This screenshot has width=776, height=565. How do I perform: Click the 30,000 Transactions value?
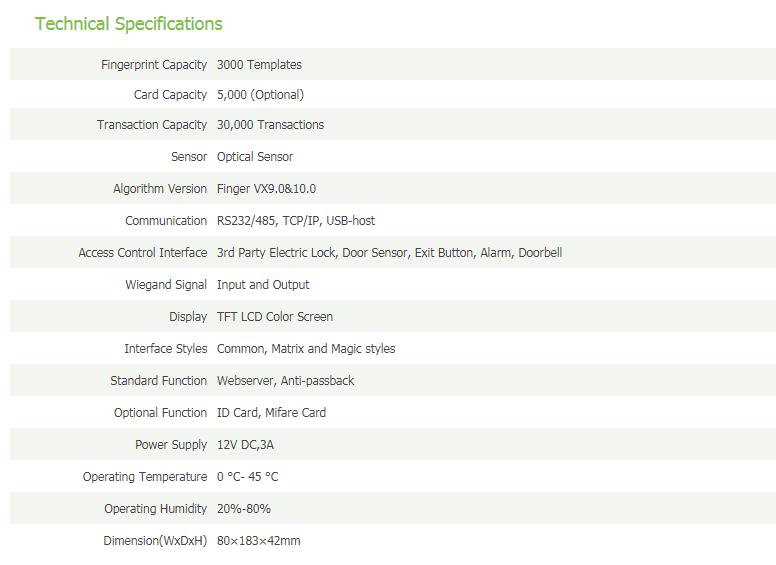270,125
